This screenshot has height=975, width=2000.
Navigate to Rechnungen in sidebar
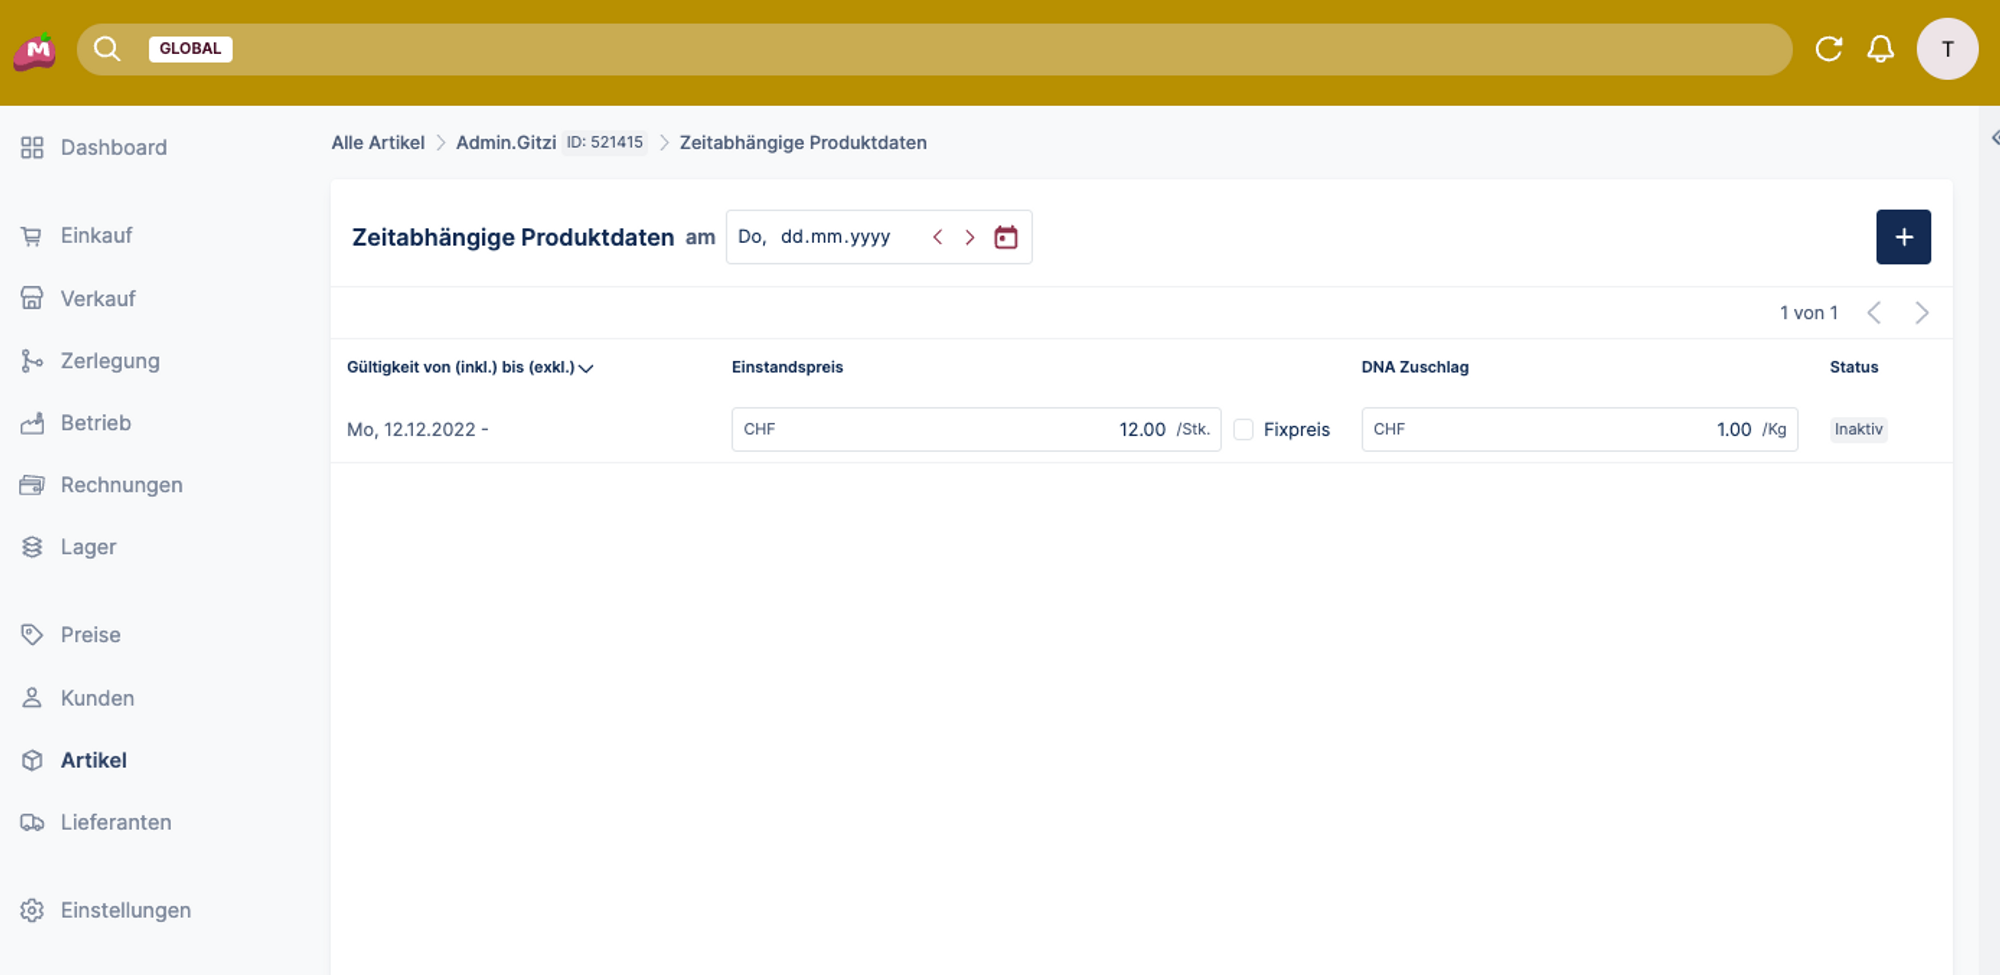coord(121,485)
